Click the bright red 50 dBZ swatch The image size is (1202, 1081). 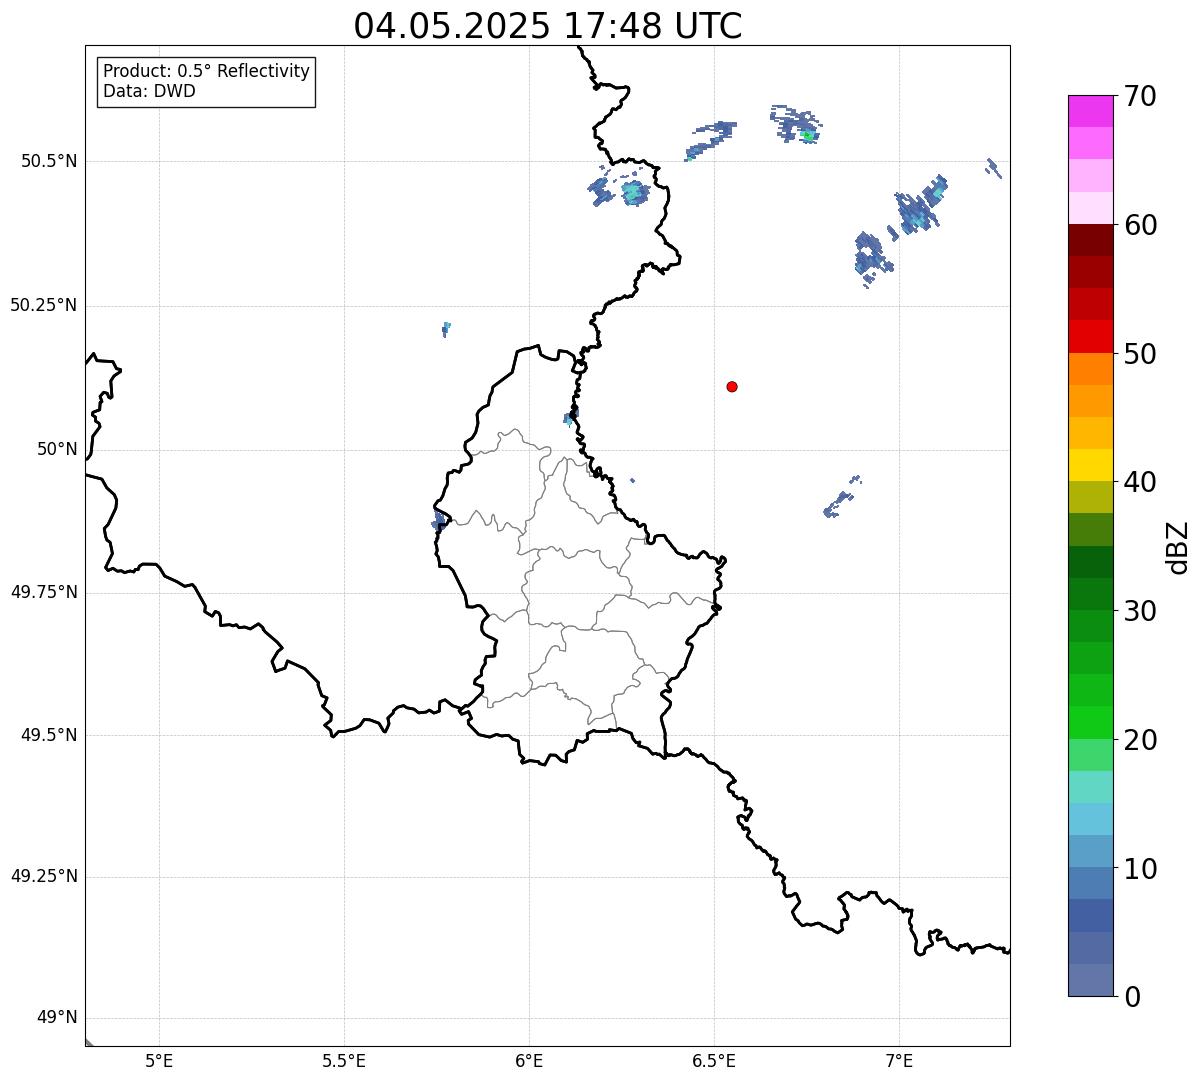(x=1091, y=337)
